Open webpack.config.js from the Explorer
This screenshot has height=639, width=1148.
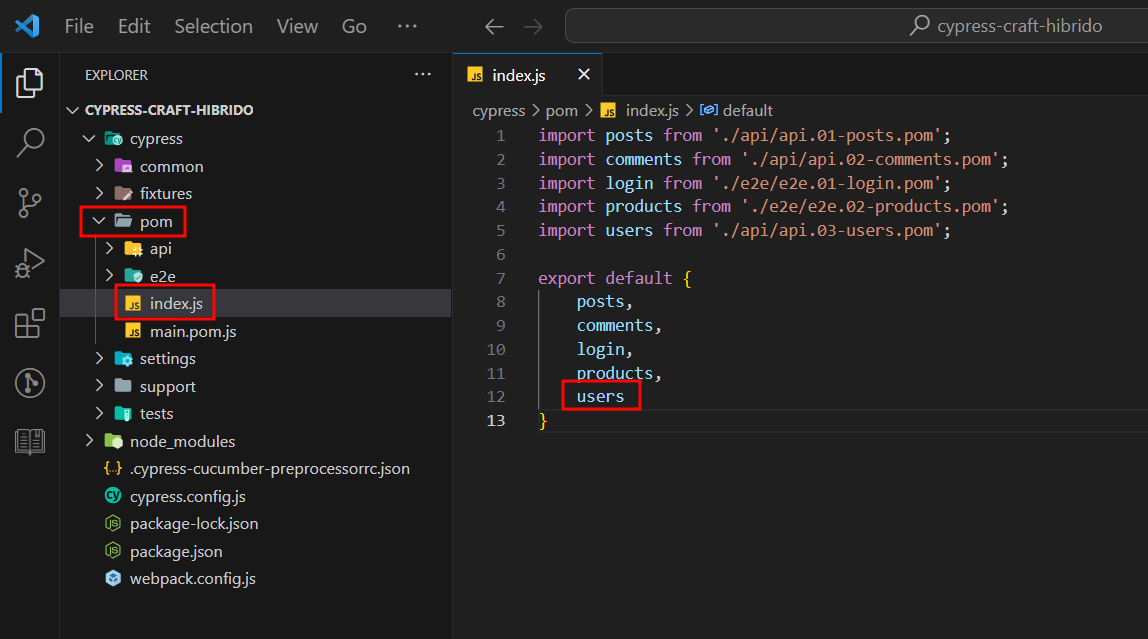coord(193,578)
